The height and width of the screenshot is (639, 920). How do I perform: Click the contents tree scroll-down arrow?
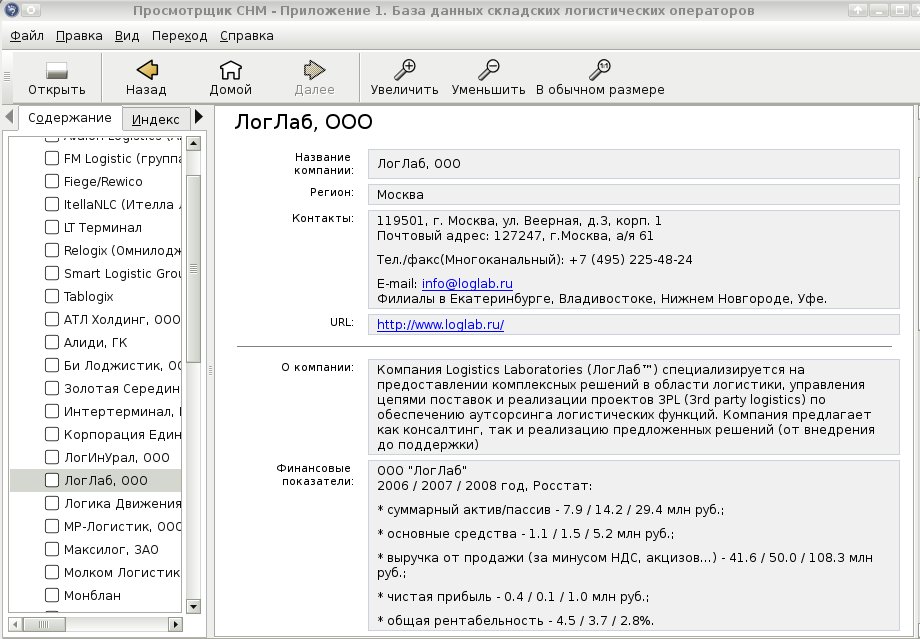[193, 606]
